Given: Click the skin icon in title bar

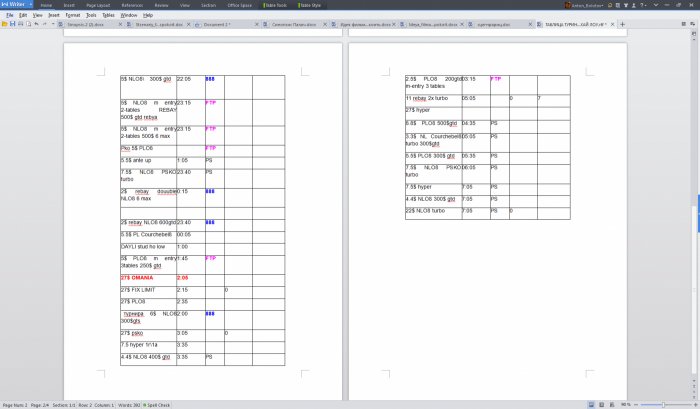Looking at the screenshot, I should 618,5.
